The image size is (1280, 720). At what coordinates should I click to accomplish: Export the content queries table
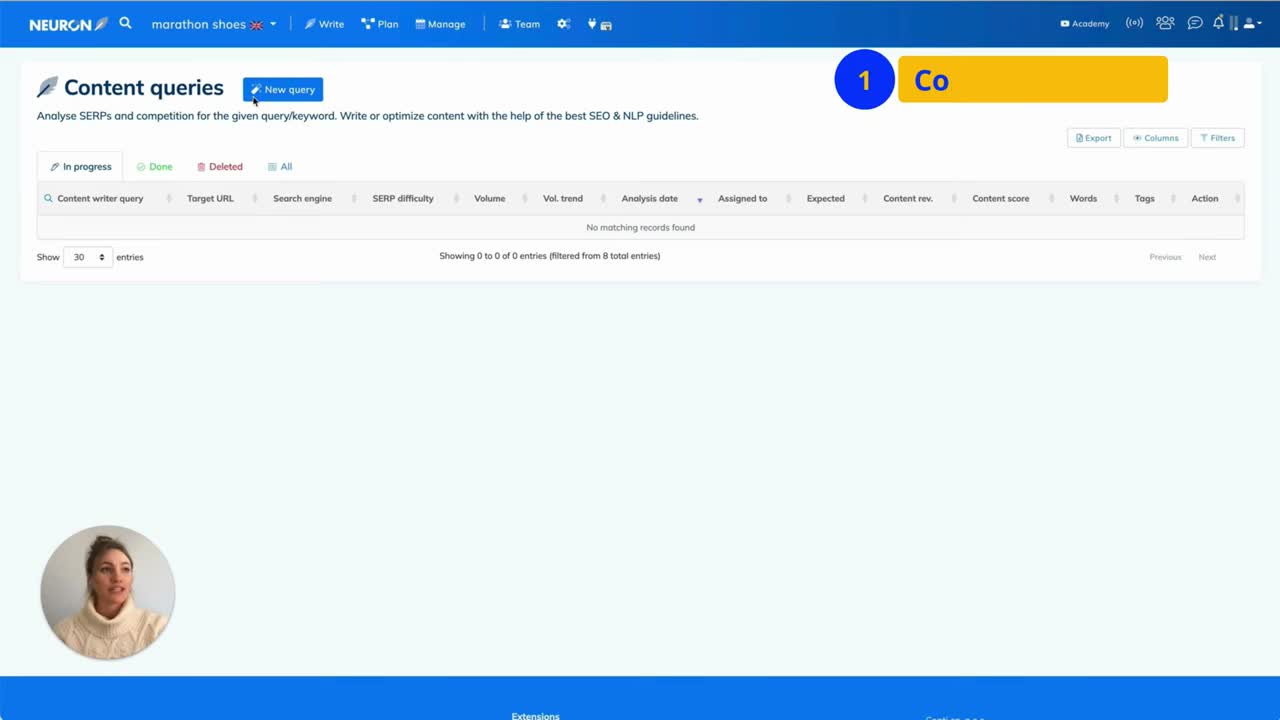pos(1094,138)
